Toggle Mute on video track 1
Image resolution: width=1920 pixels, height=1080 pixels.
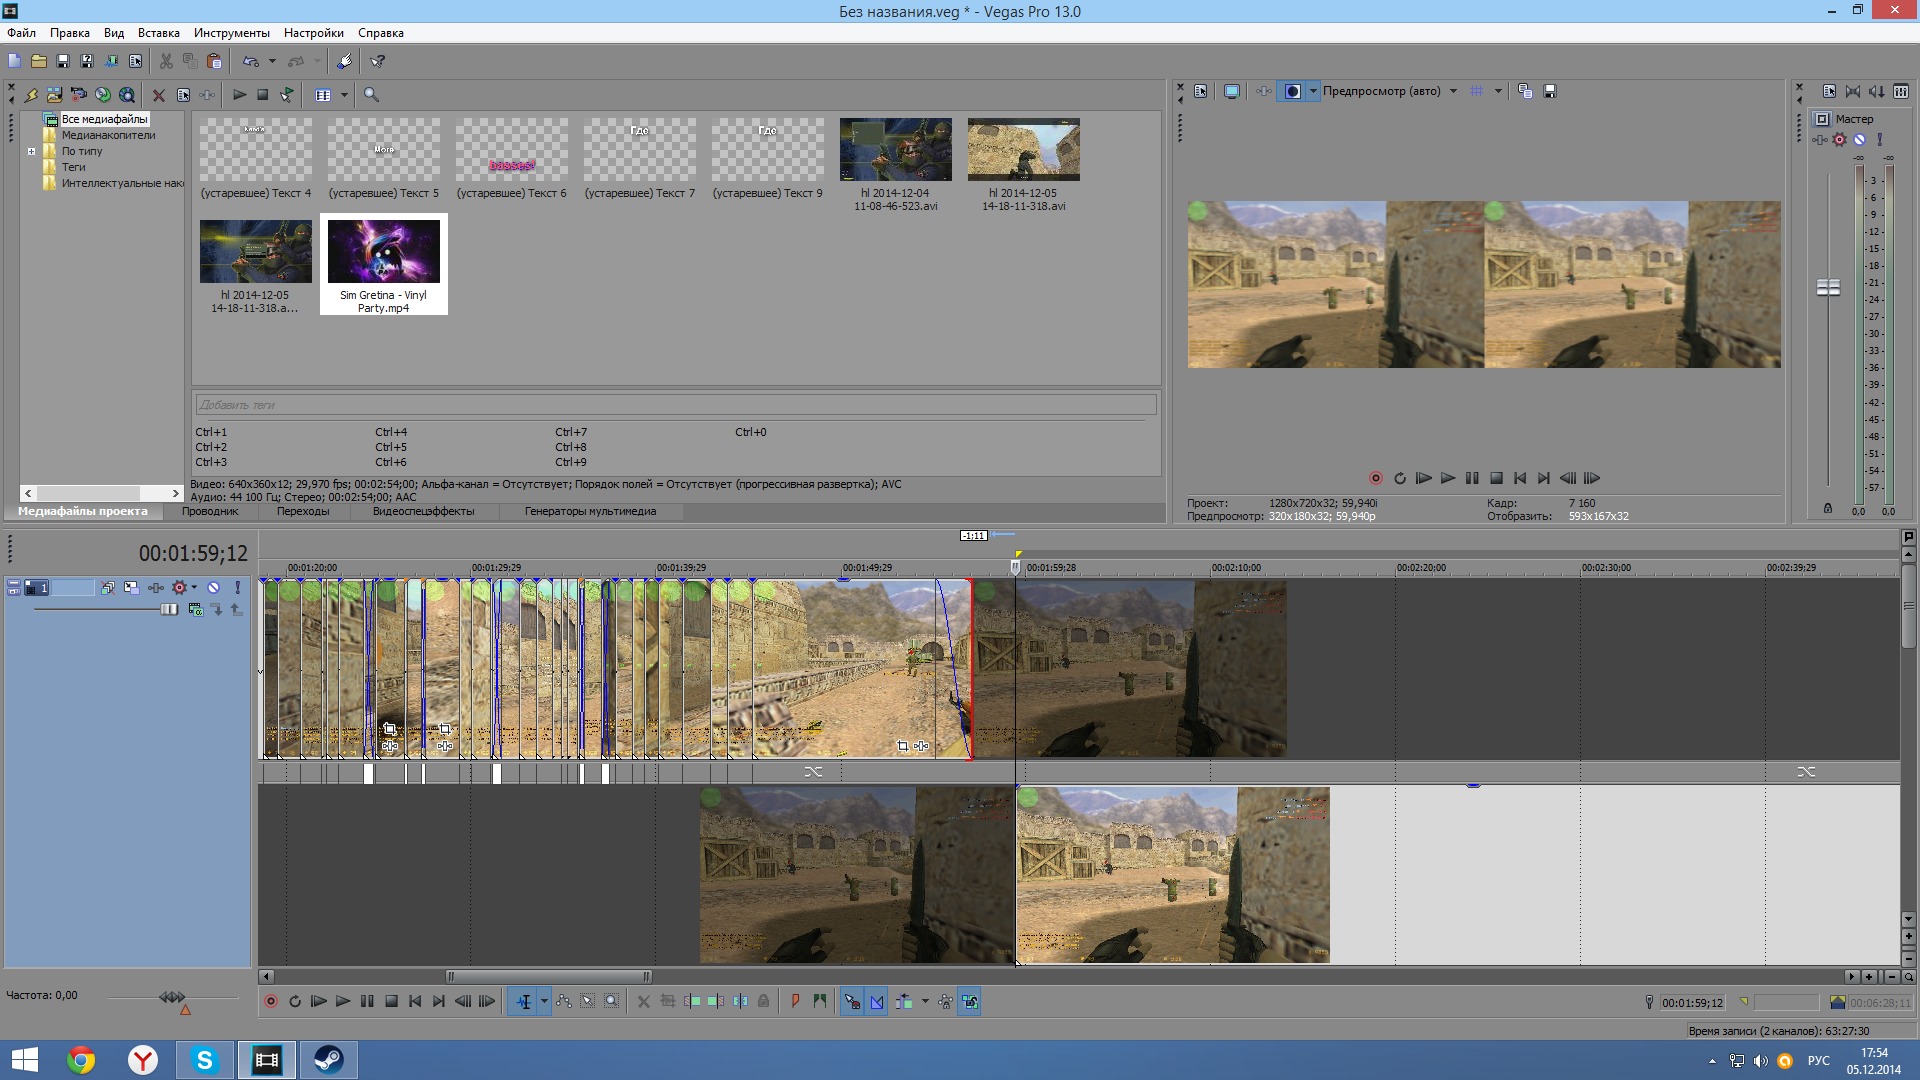213,588
